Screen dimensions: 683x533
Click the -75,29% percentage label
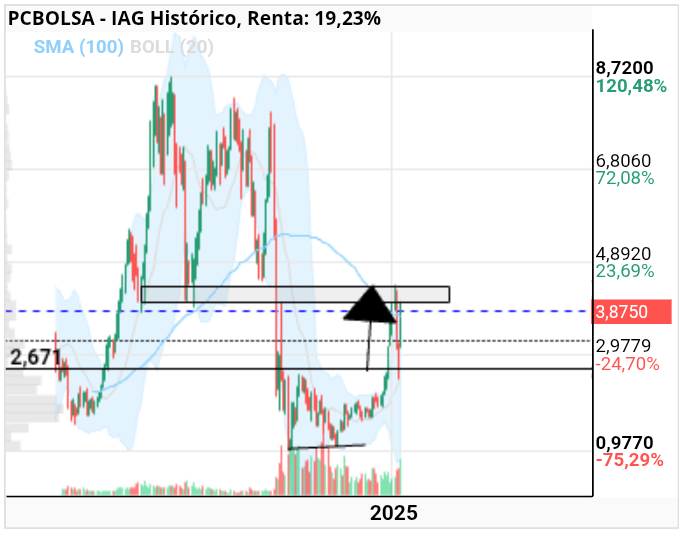(629, 460)
